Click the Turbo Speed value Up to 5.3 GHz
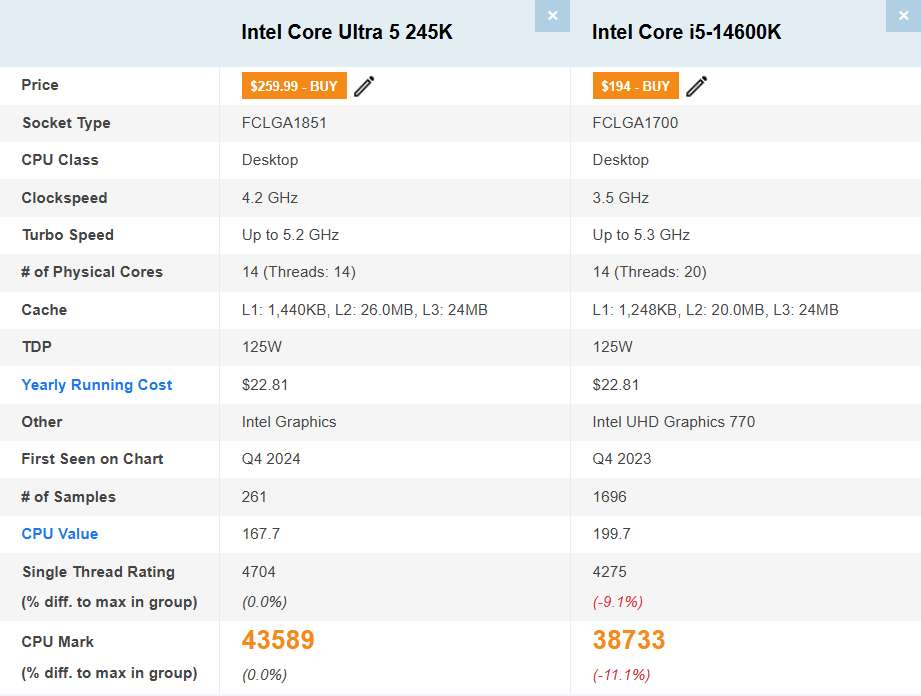Image resolution: width=921 pixels, height=696 pixels. click(639, 235)
